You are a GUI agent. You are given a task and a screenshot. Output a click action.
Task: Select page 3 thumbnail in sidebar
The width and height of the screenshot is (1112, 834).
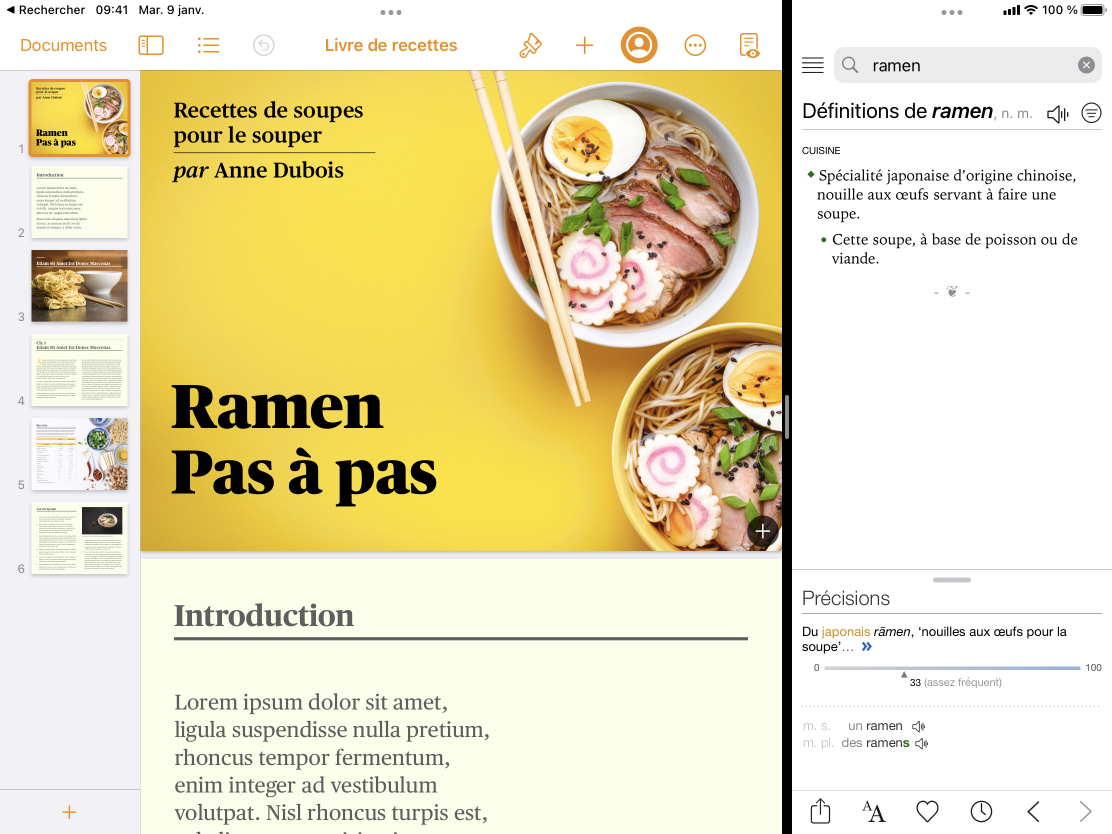point(79,286)
